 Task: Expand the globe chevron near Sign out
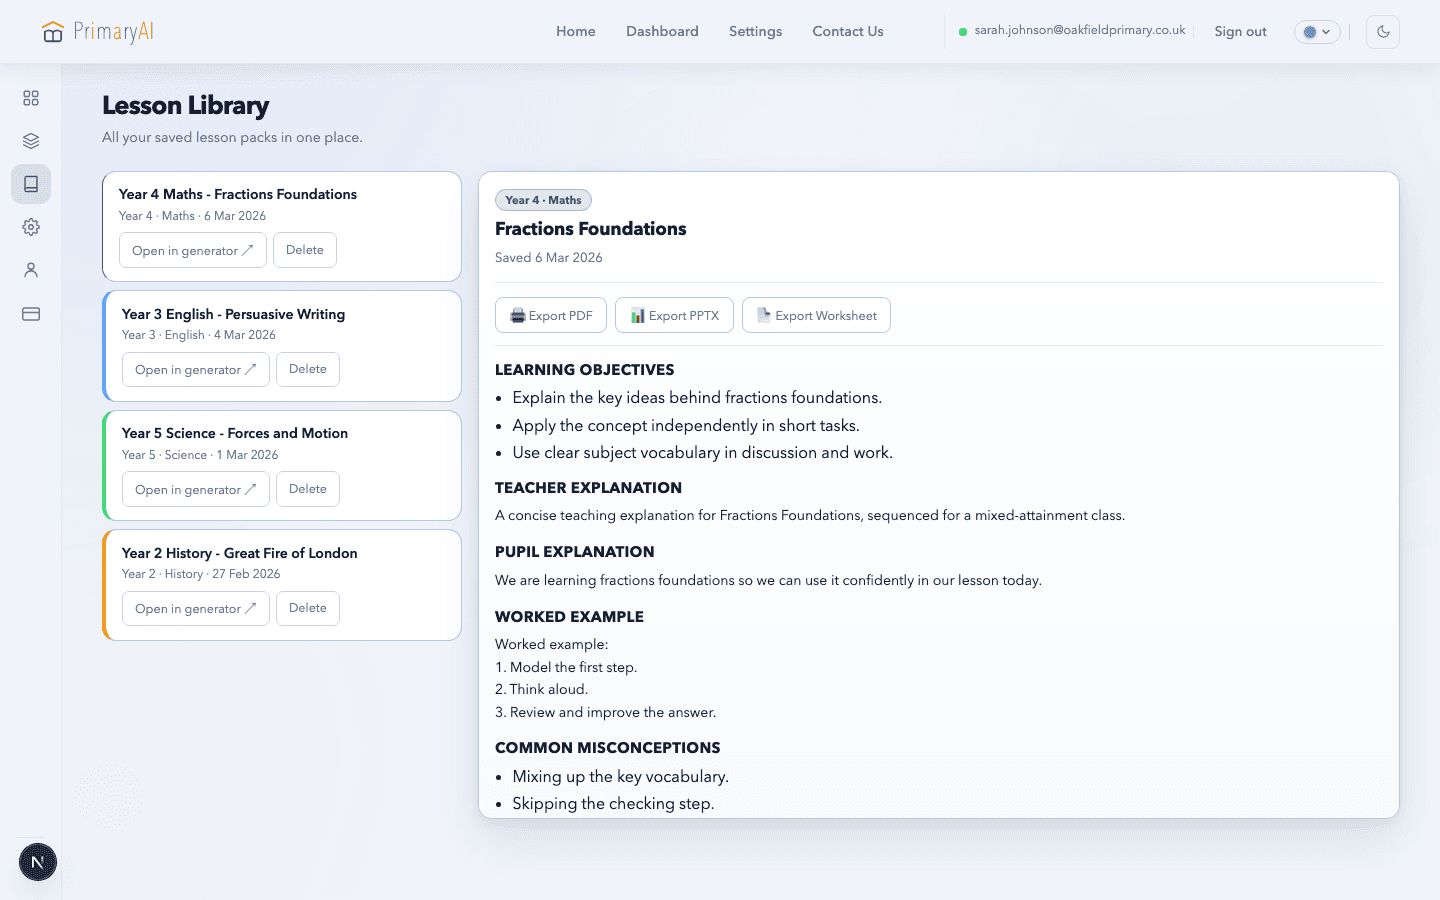click(x=1328, y=31)
